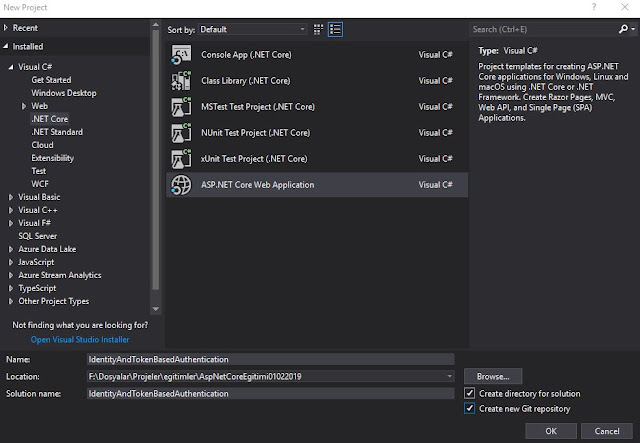Viewport: 640px width, 443px height.
Task: Toggle Create new Git repository checkbox
Action: (x=469, y=408)
